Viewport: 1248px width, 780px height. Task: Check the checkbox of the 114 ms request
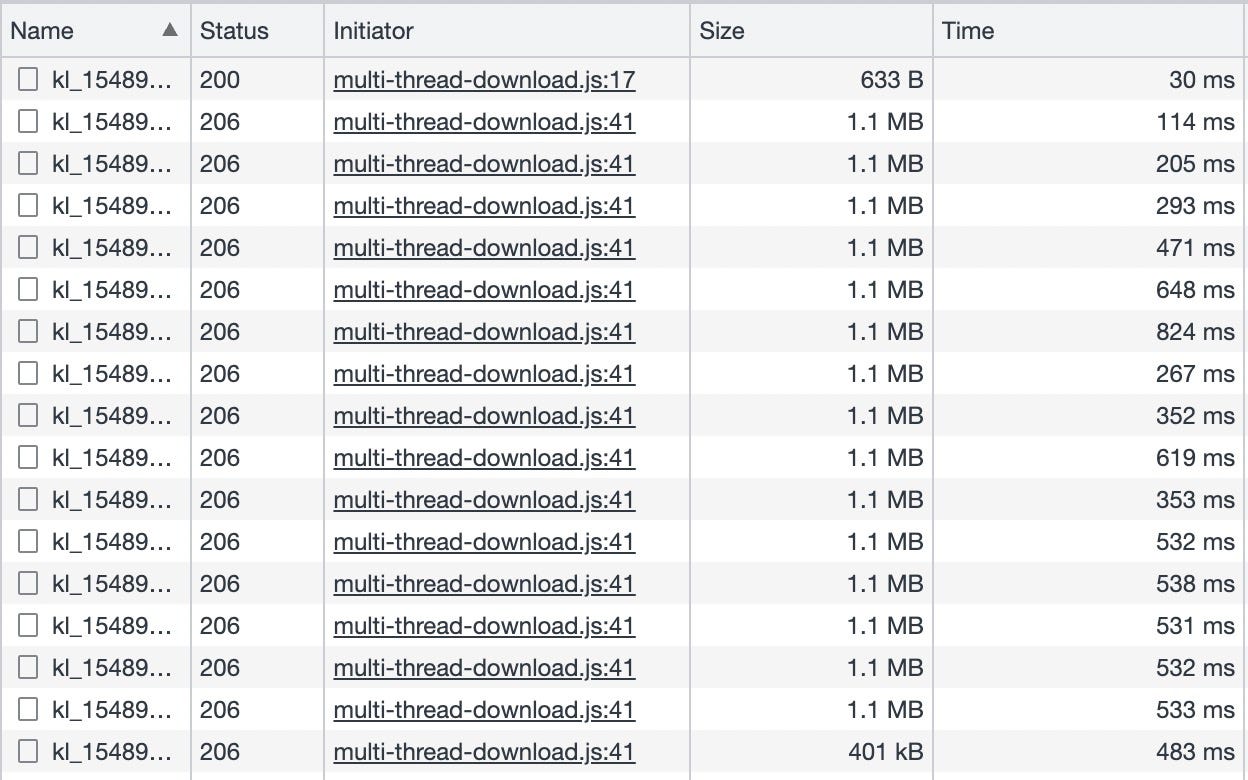(x=27, y=121)
